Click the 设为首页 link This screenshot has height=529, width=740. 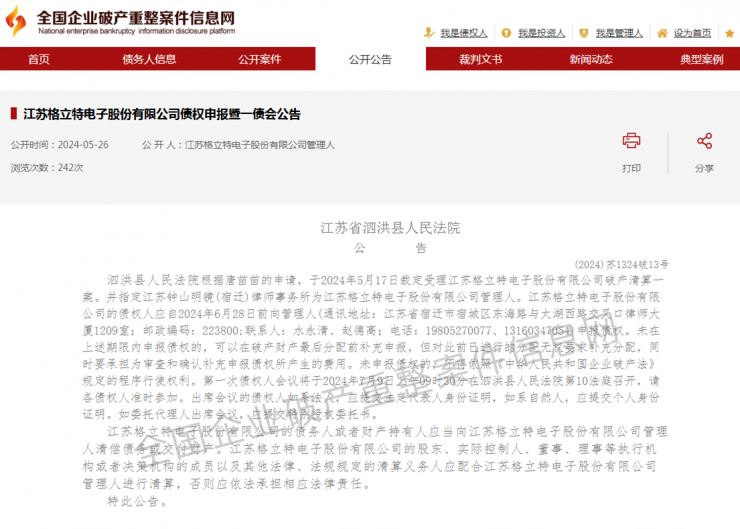692,34
